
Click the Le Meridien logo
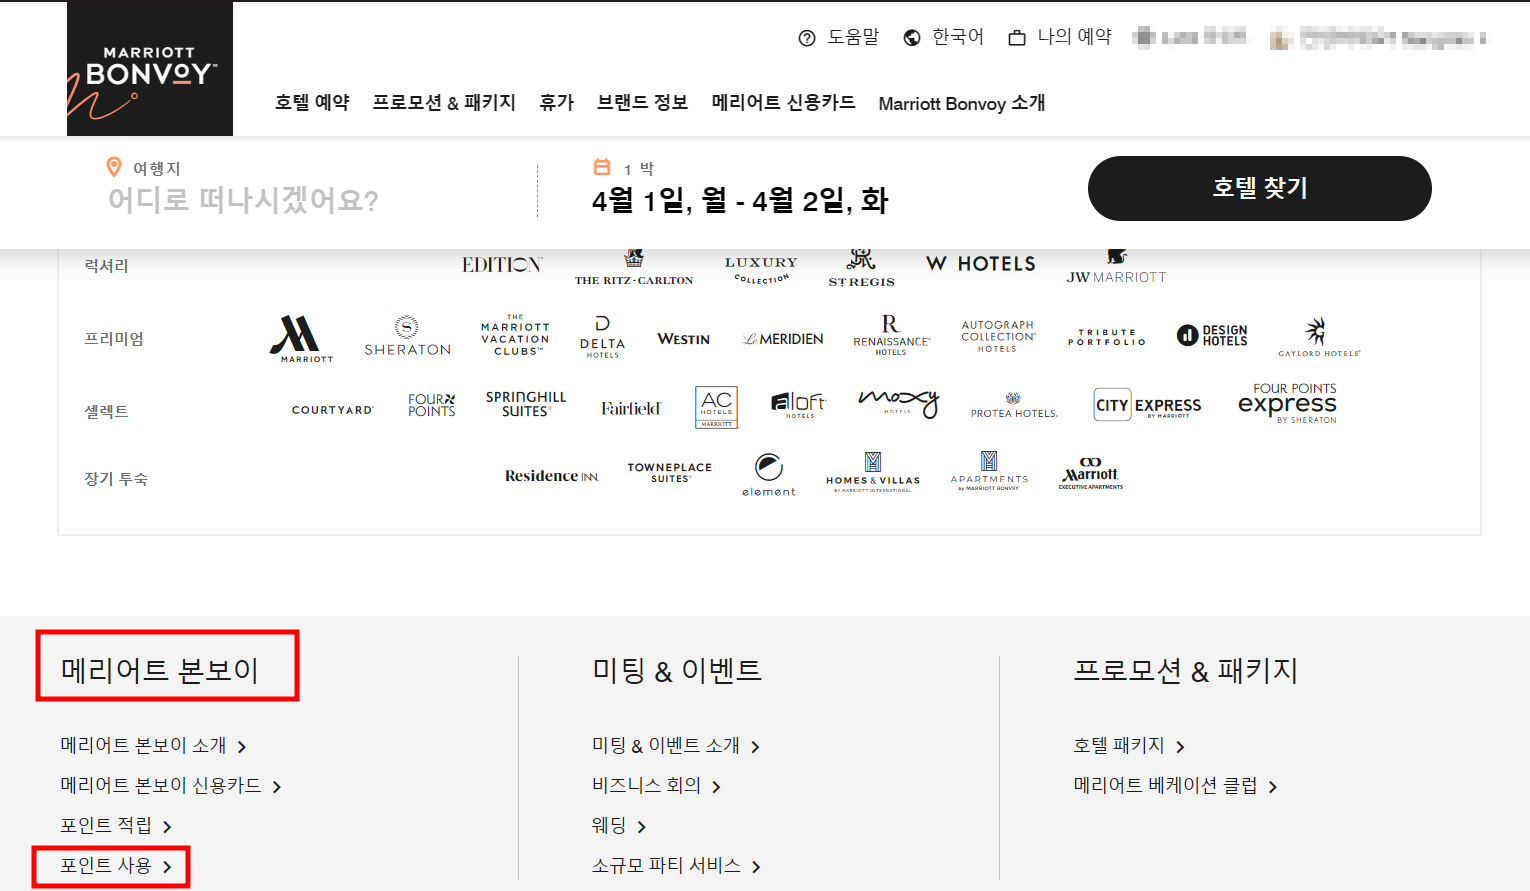[783, 339]
